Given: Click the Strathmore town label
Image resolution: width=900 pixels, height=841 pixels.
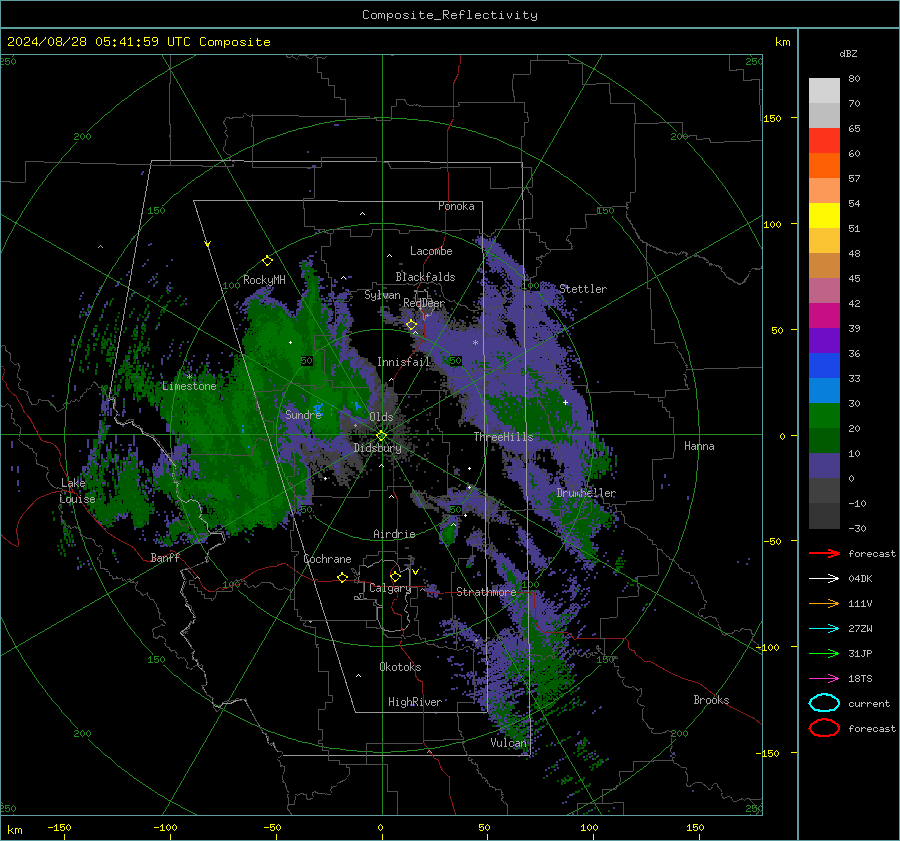Looking at the screenshot, I should pyautogui.click(x=486, y=592).
